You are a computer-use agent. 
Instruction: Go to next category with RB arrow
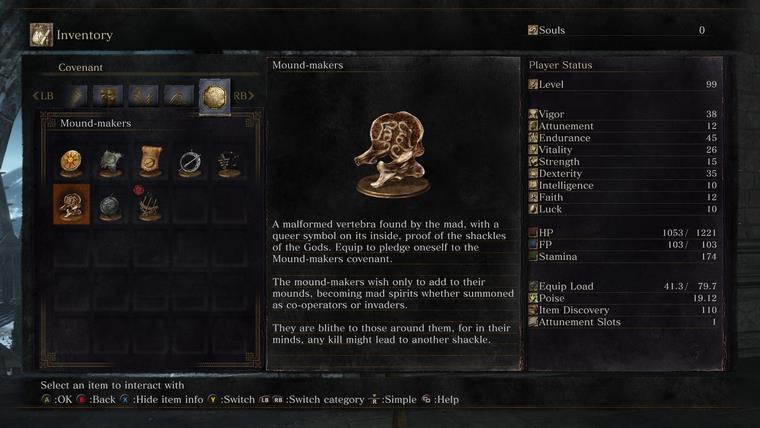click(x=243, y=96)
